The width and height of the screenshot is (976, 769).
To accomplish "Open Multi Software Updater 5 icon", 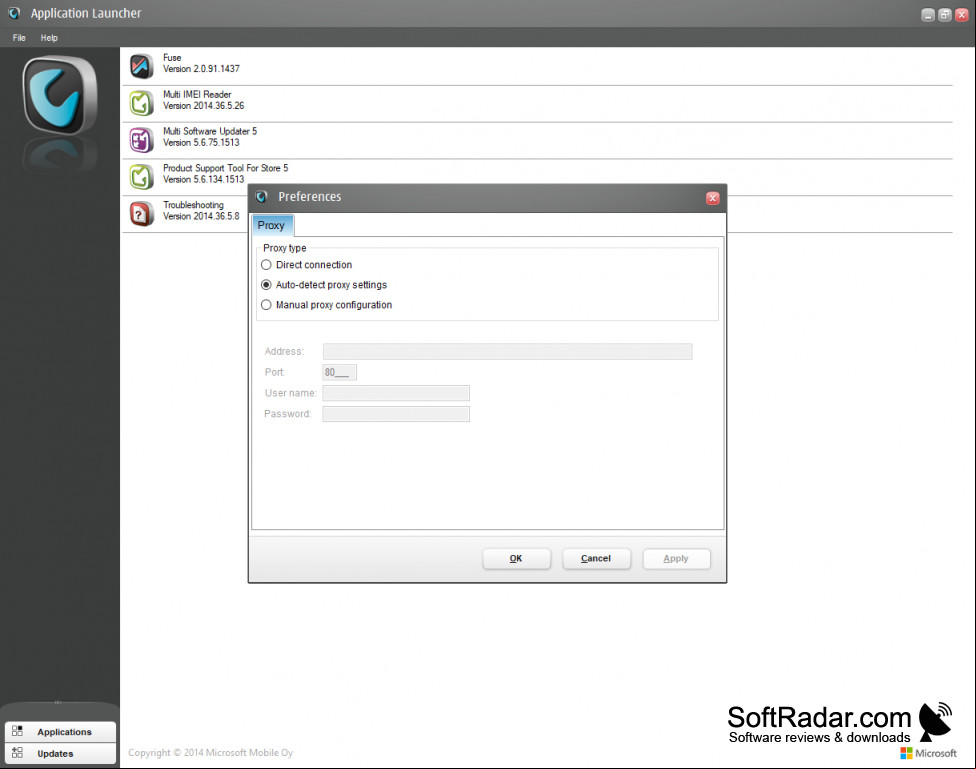I will point(141,140).
